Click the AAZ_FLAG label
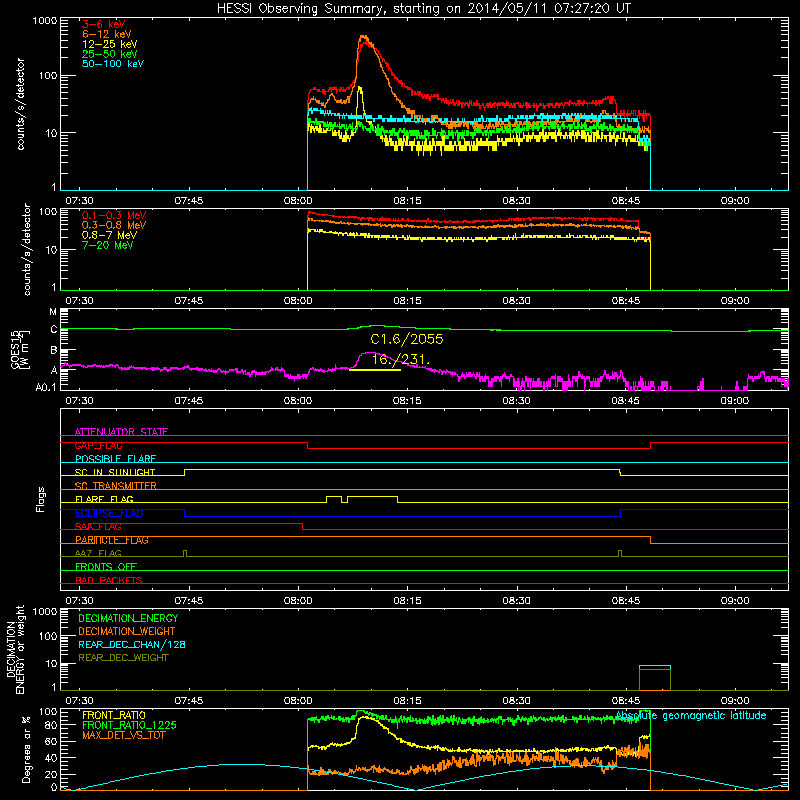 coord(98,553)
